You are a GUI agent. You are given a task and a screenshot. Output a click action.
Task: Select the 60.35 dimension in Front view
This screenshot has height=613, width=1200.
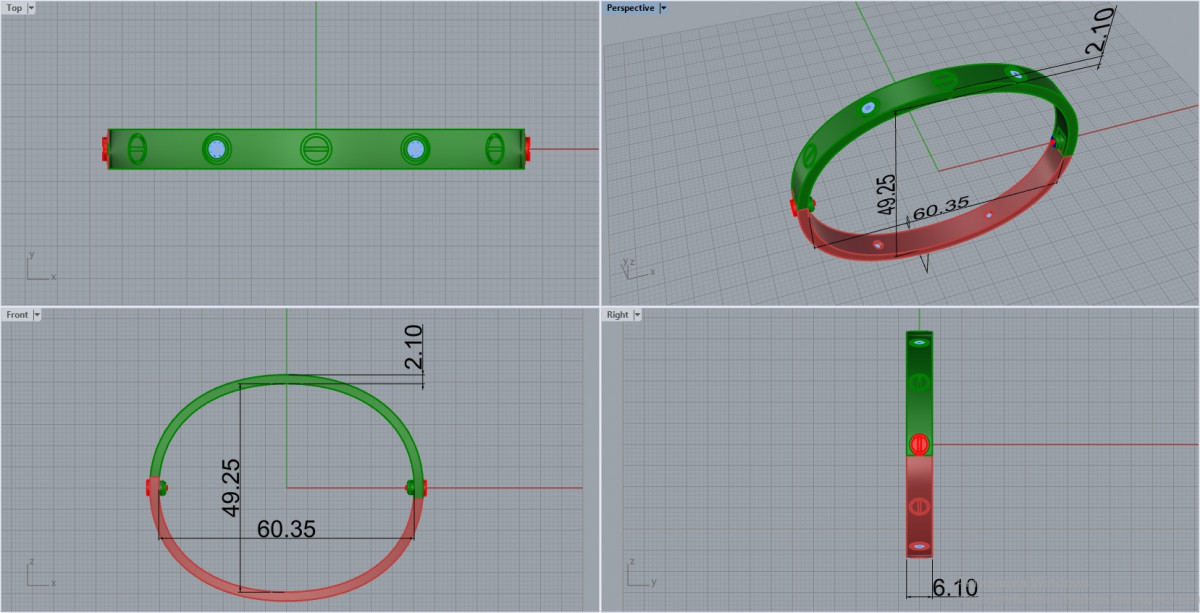click(286, 528)
